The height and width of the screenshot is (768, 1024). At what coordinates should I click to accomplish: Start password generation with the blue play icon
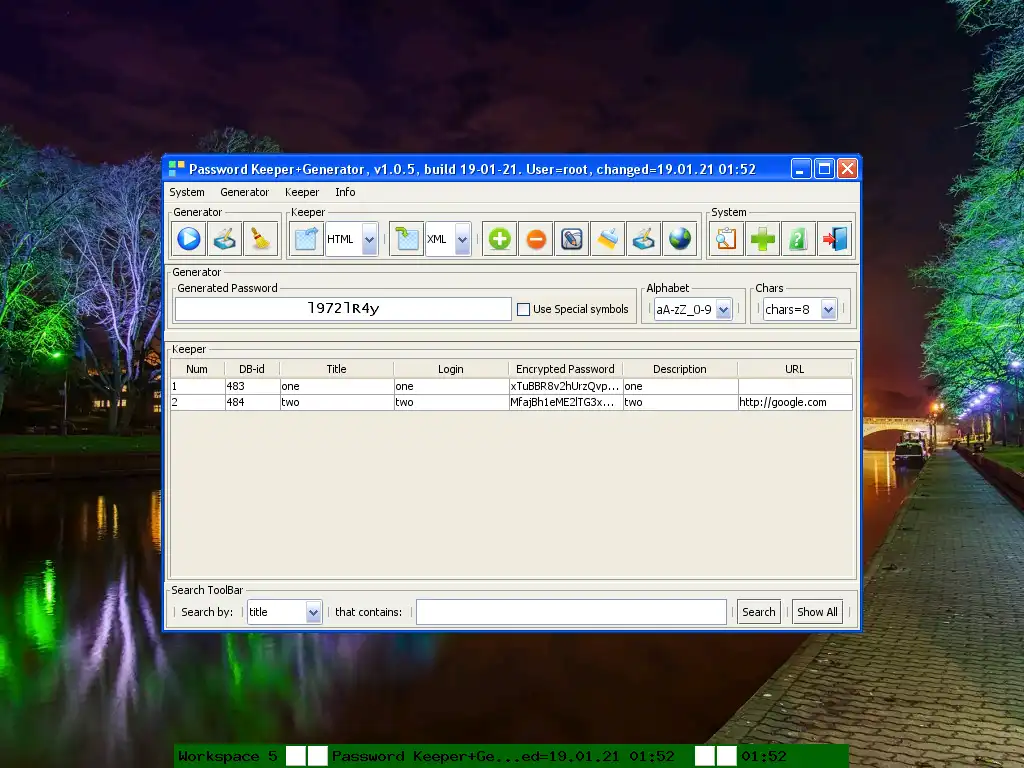click(189, 239)
